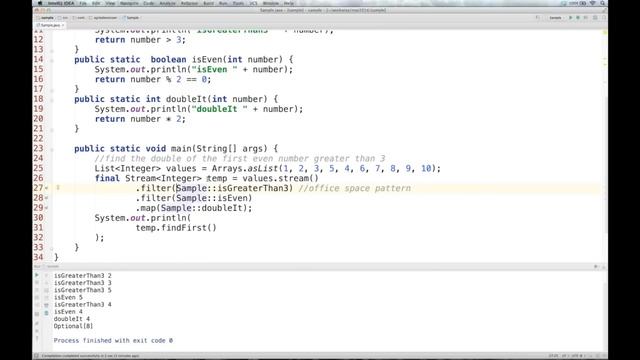The width and height of the screenshot is (640, 360).
Task: Click 'Sample::isEven' in the filter call
Action: click(x=211, y=198)
